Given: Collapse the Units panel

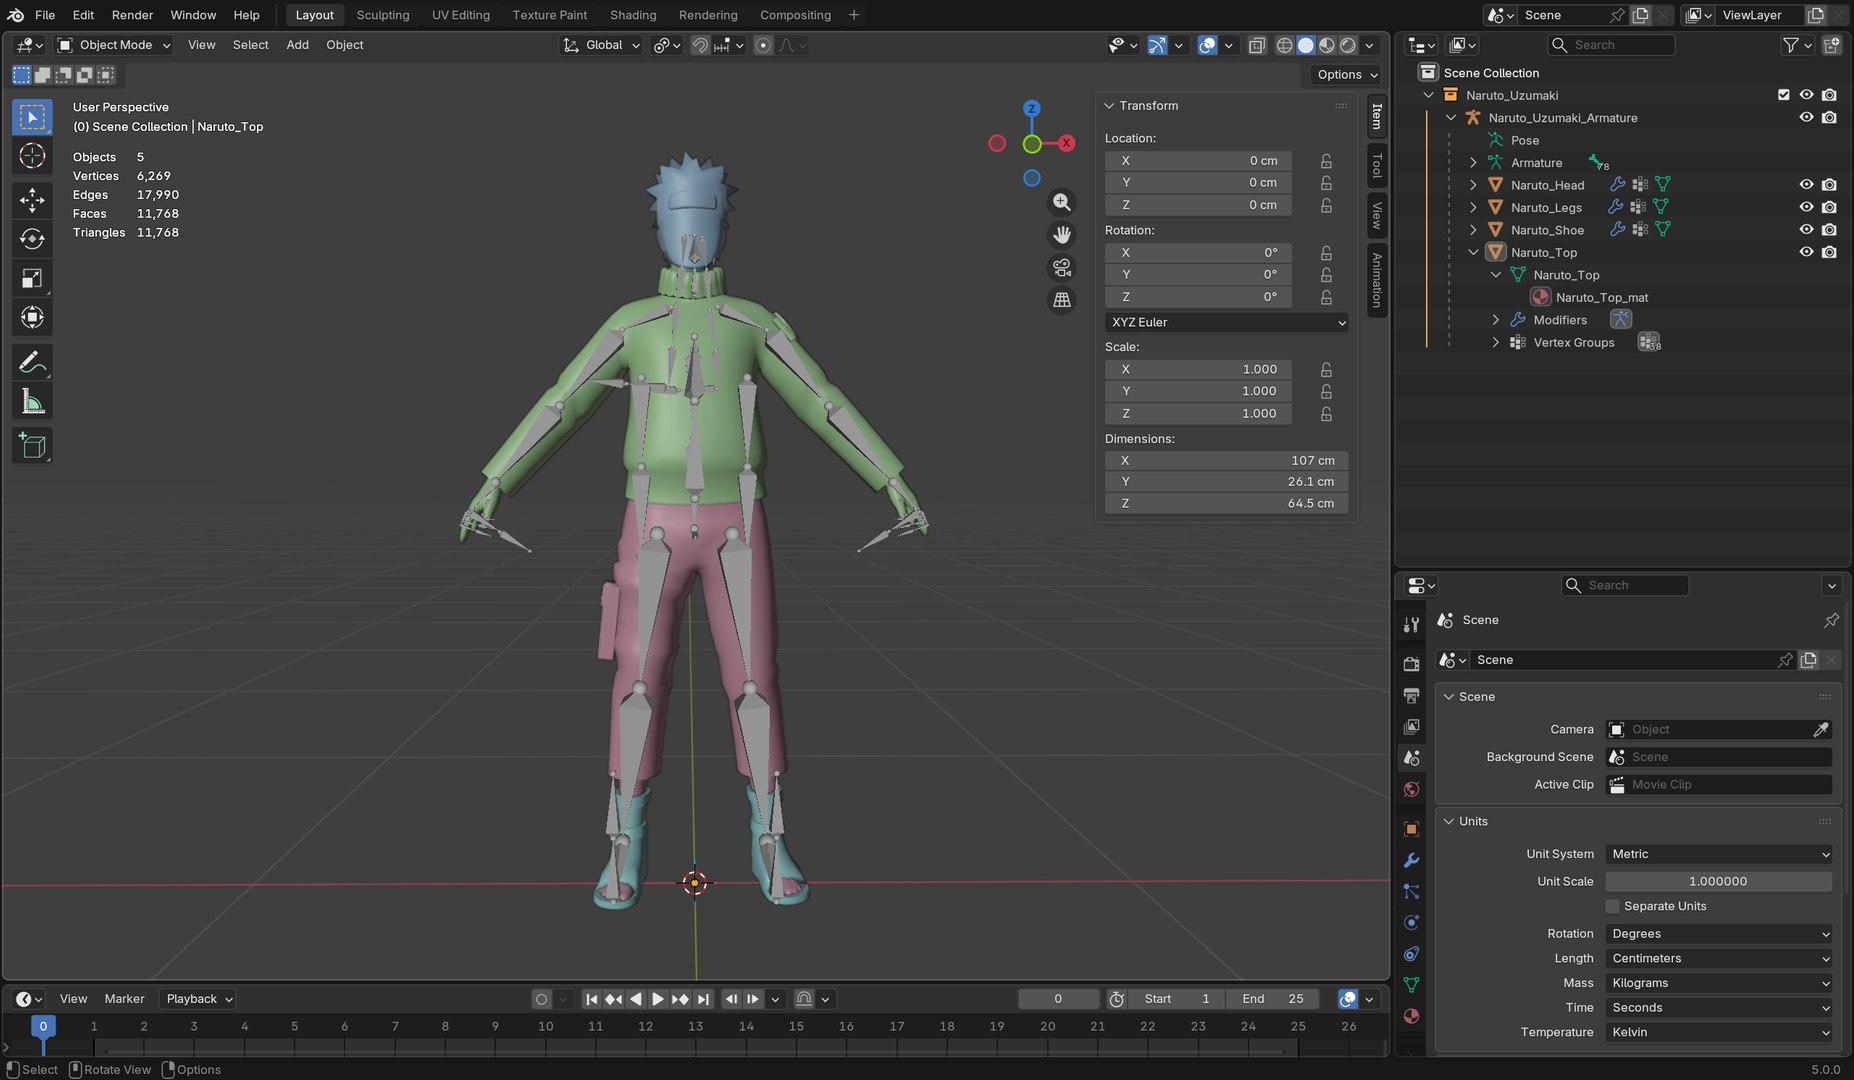Looking at the screenshot, I should click(1448, 821).
